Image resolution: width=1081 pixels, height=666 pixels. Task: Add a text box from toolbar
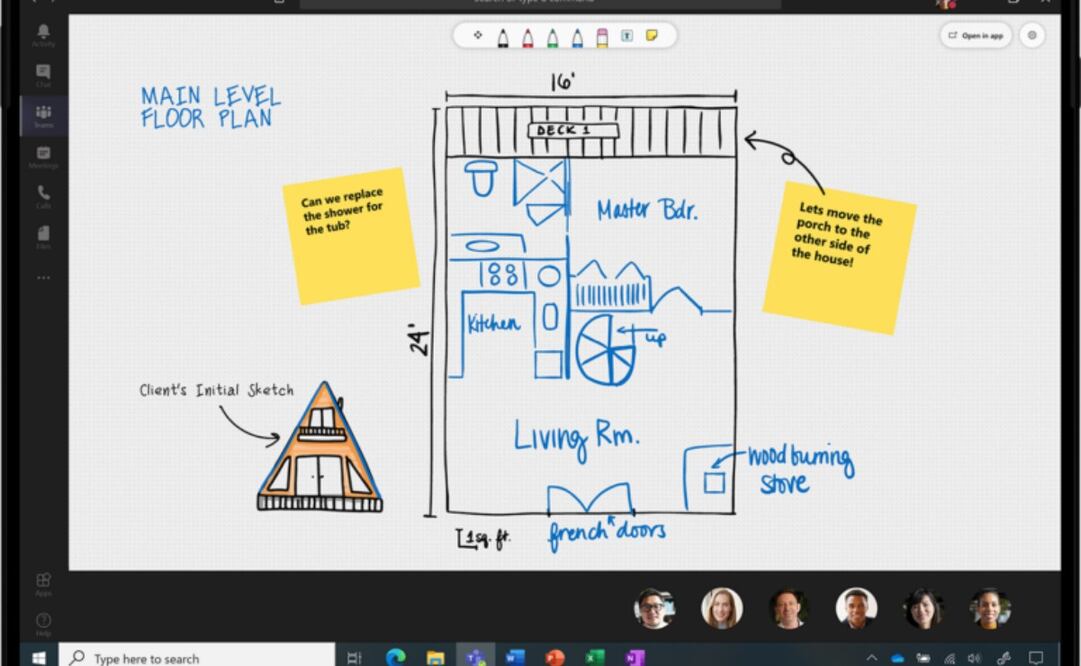click(x=627, y=36)
